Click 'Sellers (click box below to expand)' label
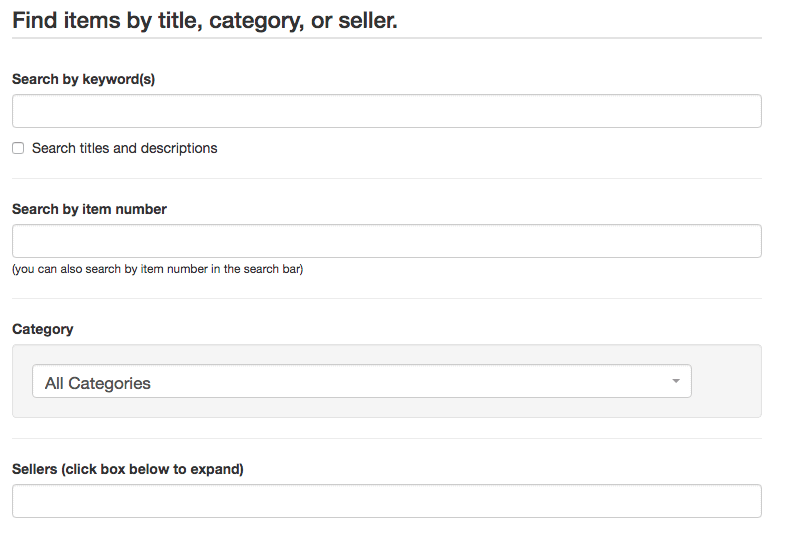The height and width of the screenshot is (533, 799). [127, 469]
